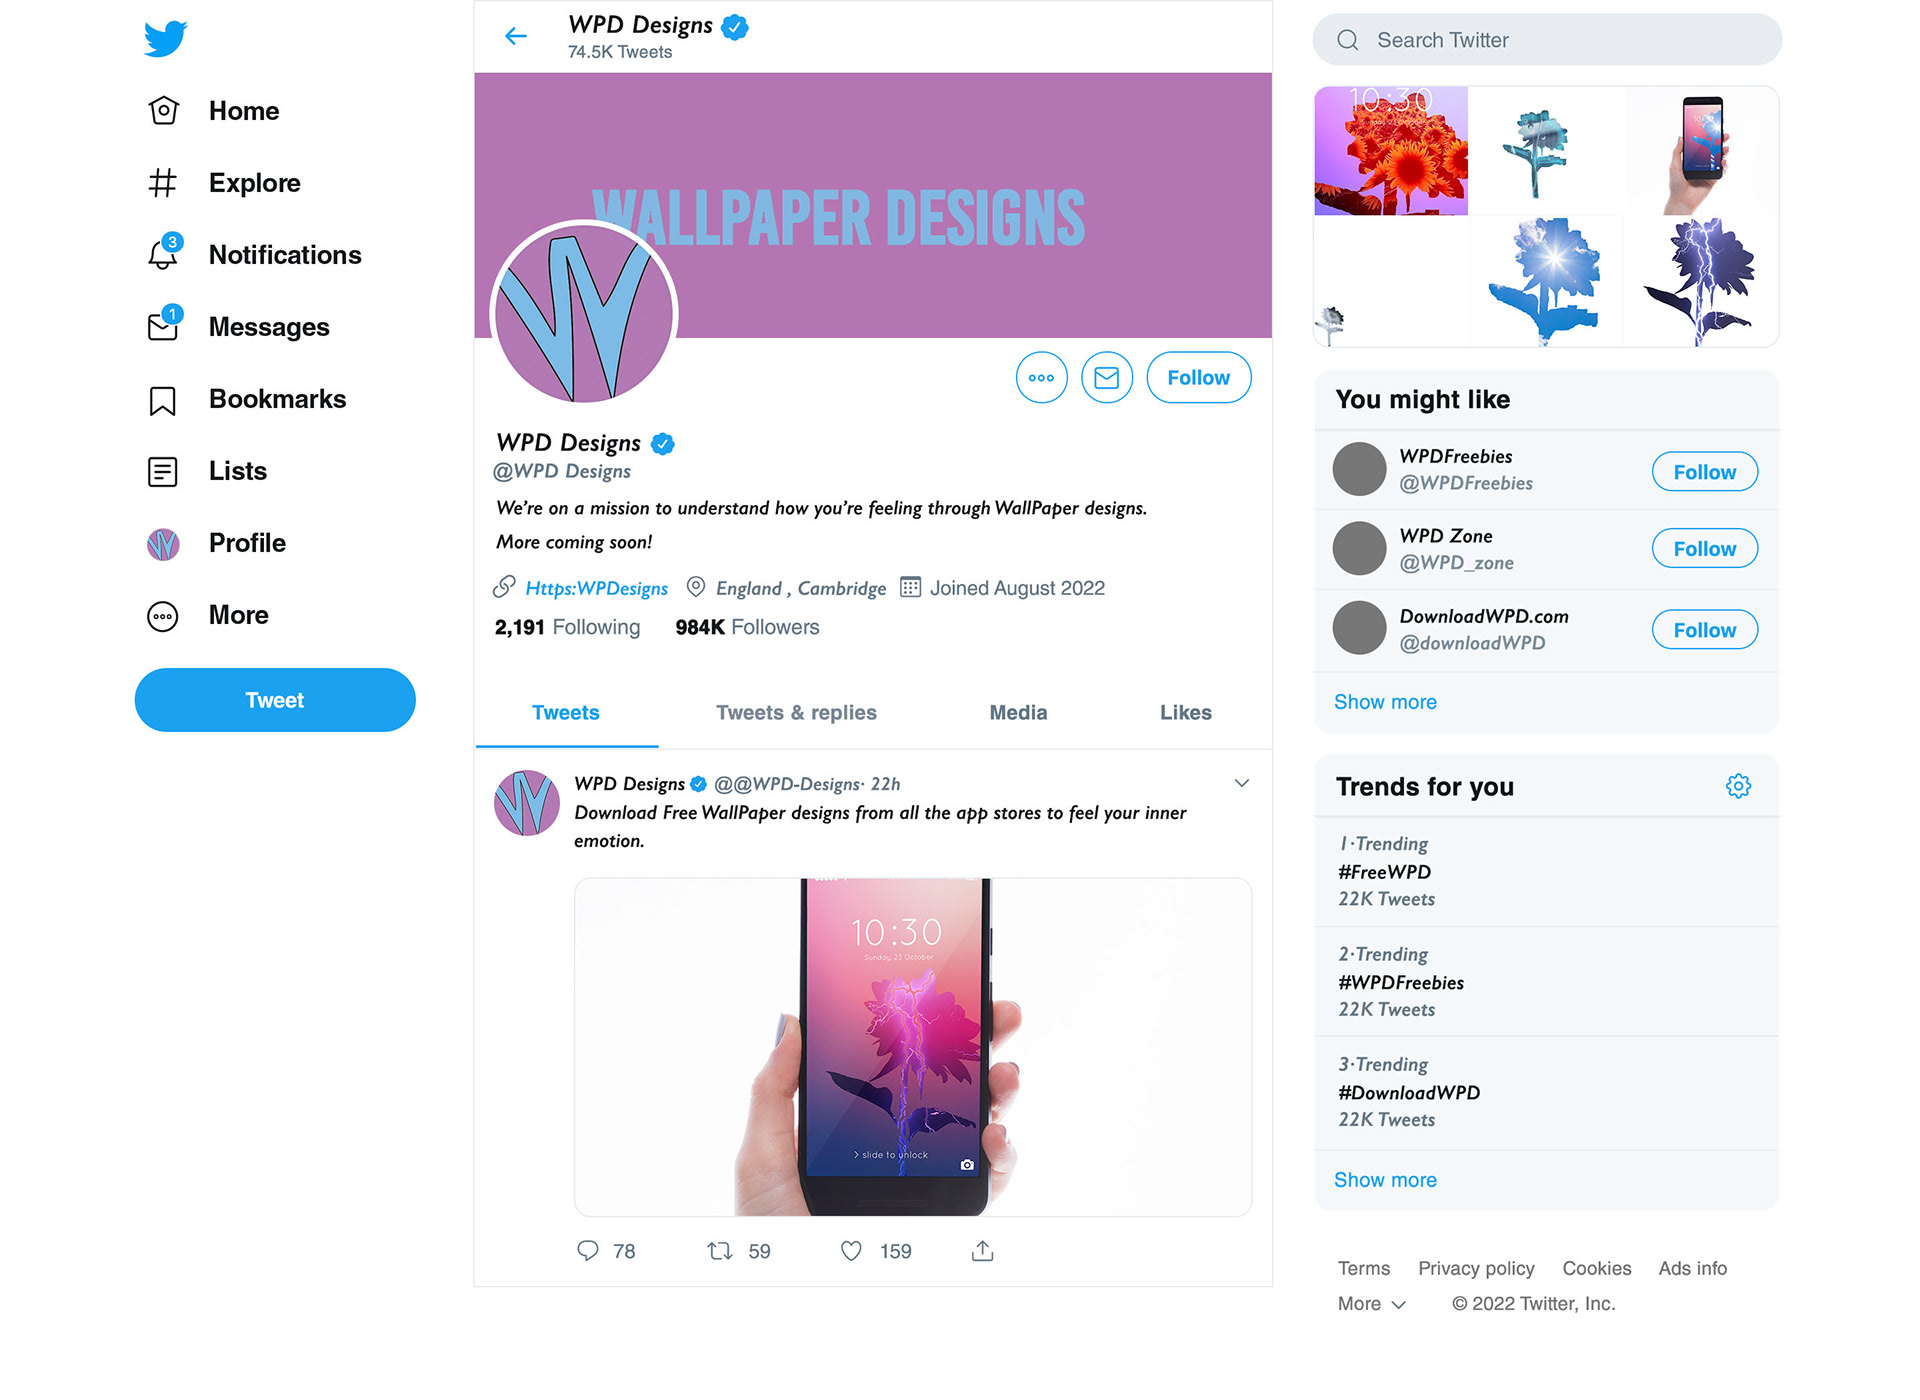Switch to the Media tab
1920x1400 pixels.
click(x=1018, y=713)
